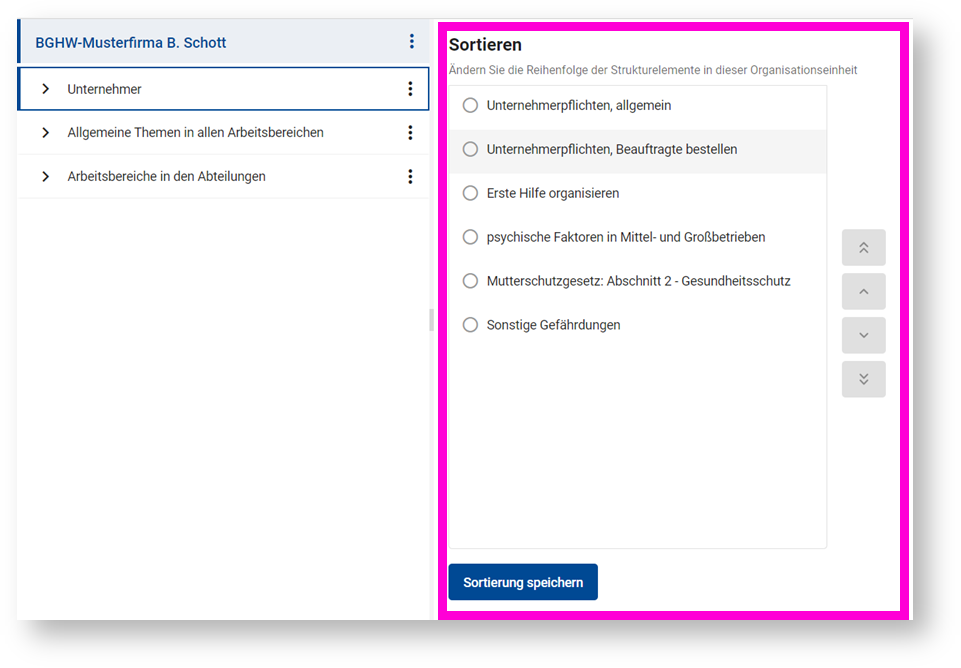Open options menu for Arbeitsbereiche in den Abteilungen
The height and width of the screenshot is (668, 961).
(x=410, y=176)
